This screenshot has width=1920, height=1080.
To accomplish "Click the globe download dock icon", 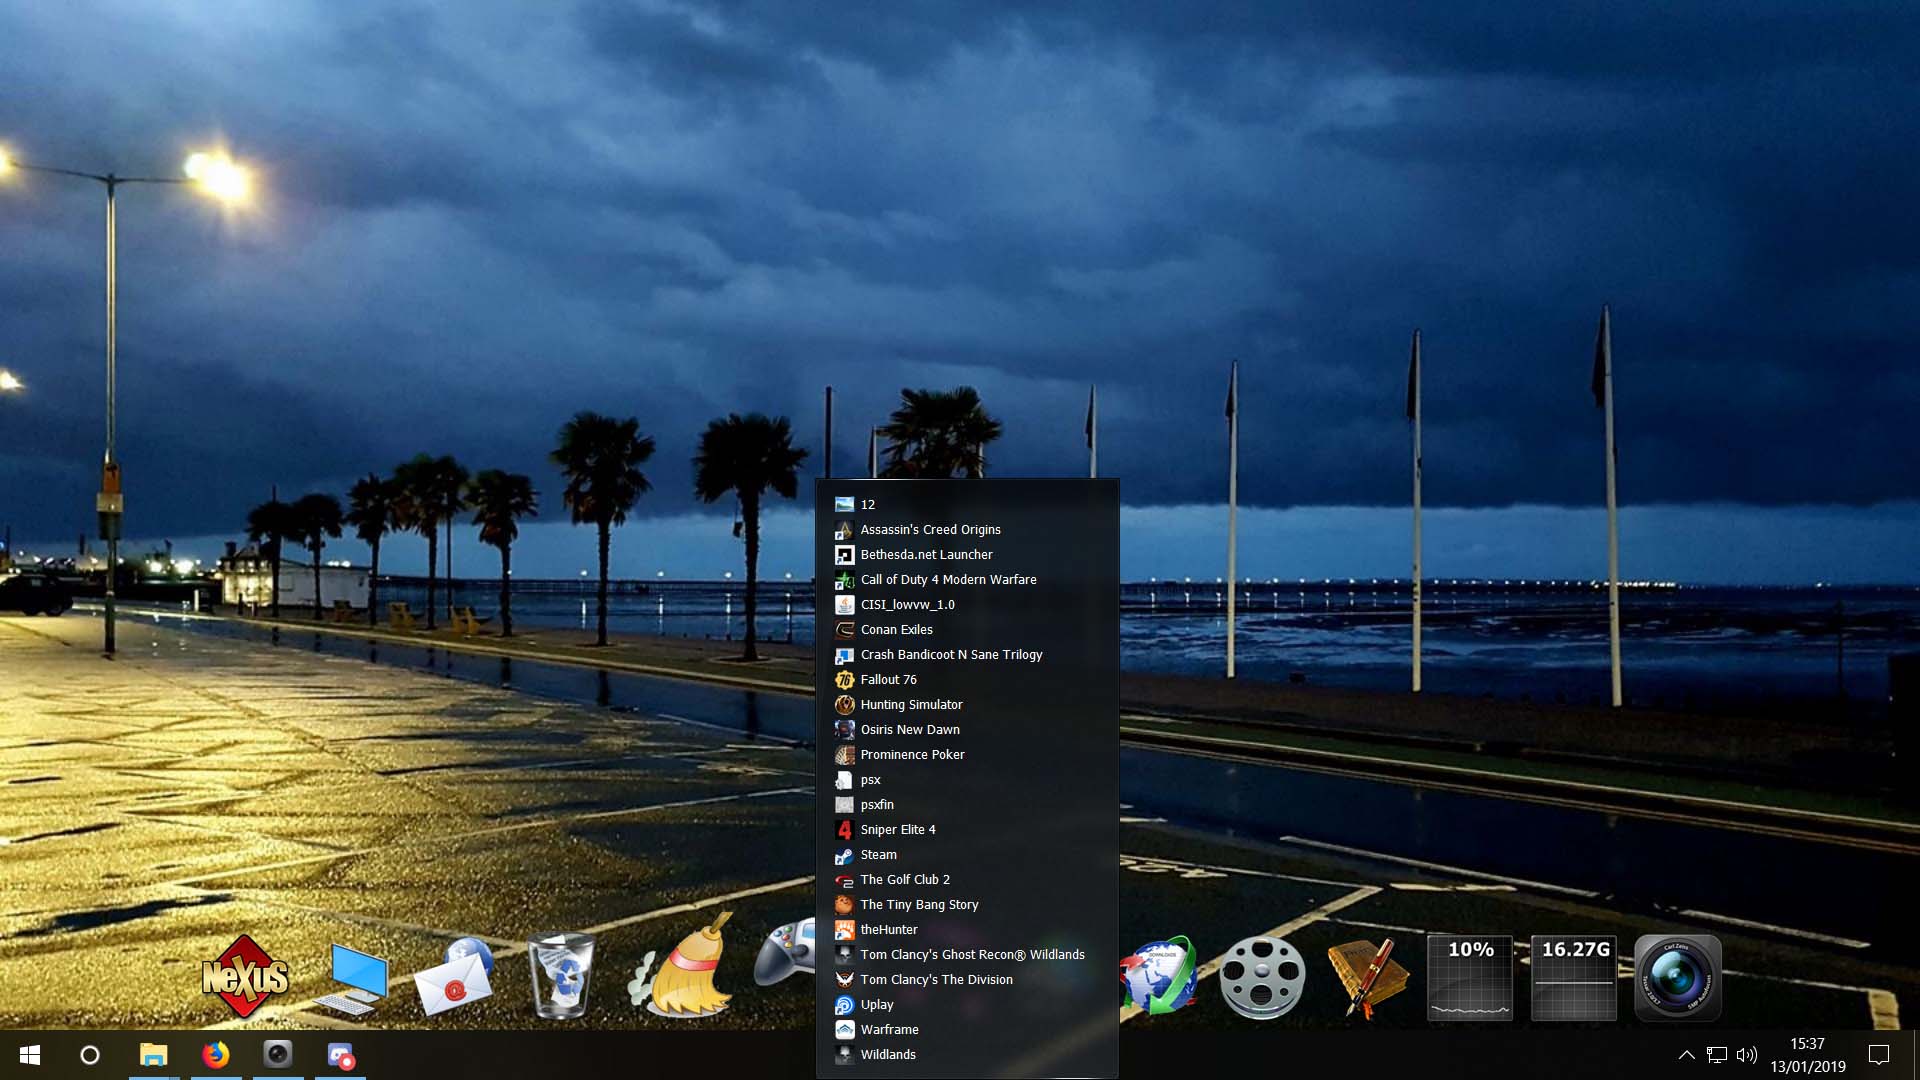I will [x=1158, y=977].
